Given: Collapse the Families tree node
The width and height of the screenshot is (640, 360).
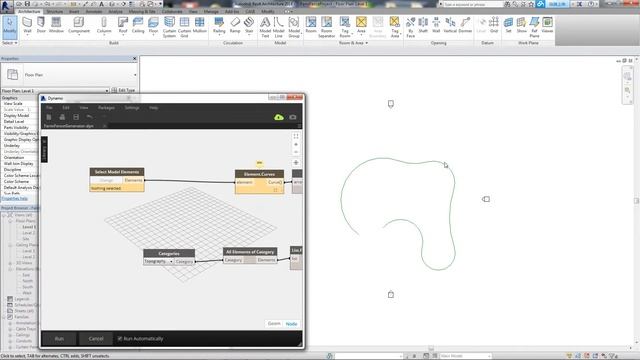Looking at the screenshot, I should pyautogui.click(x=4, y=317).
